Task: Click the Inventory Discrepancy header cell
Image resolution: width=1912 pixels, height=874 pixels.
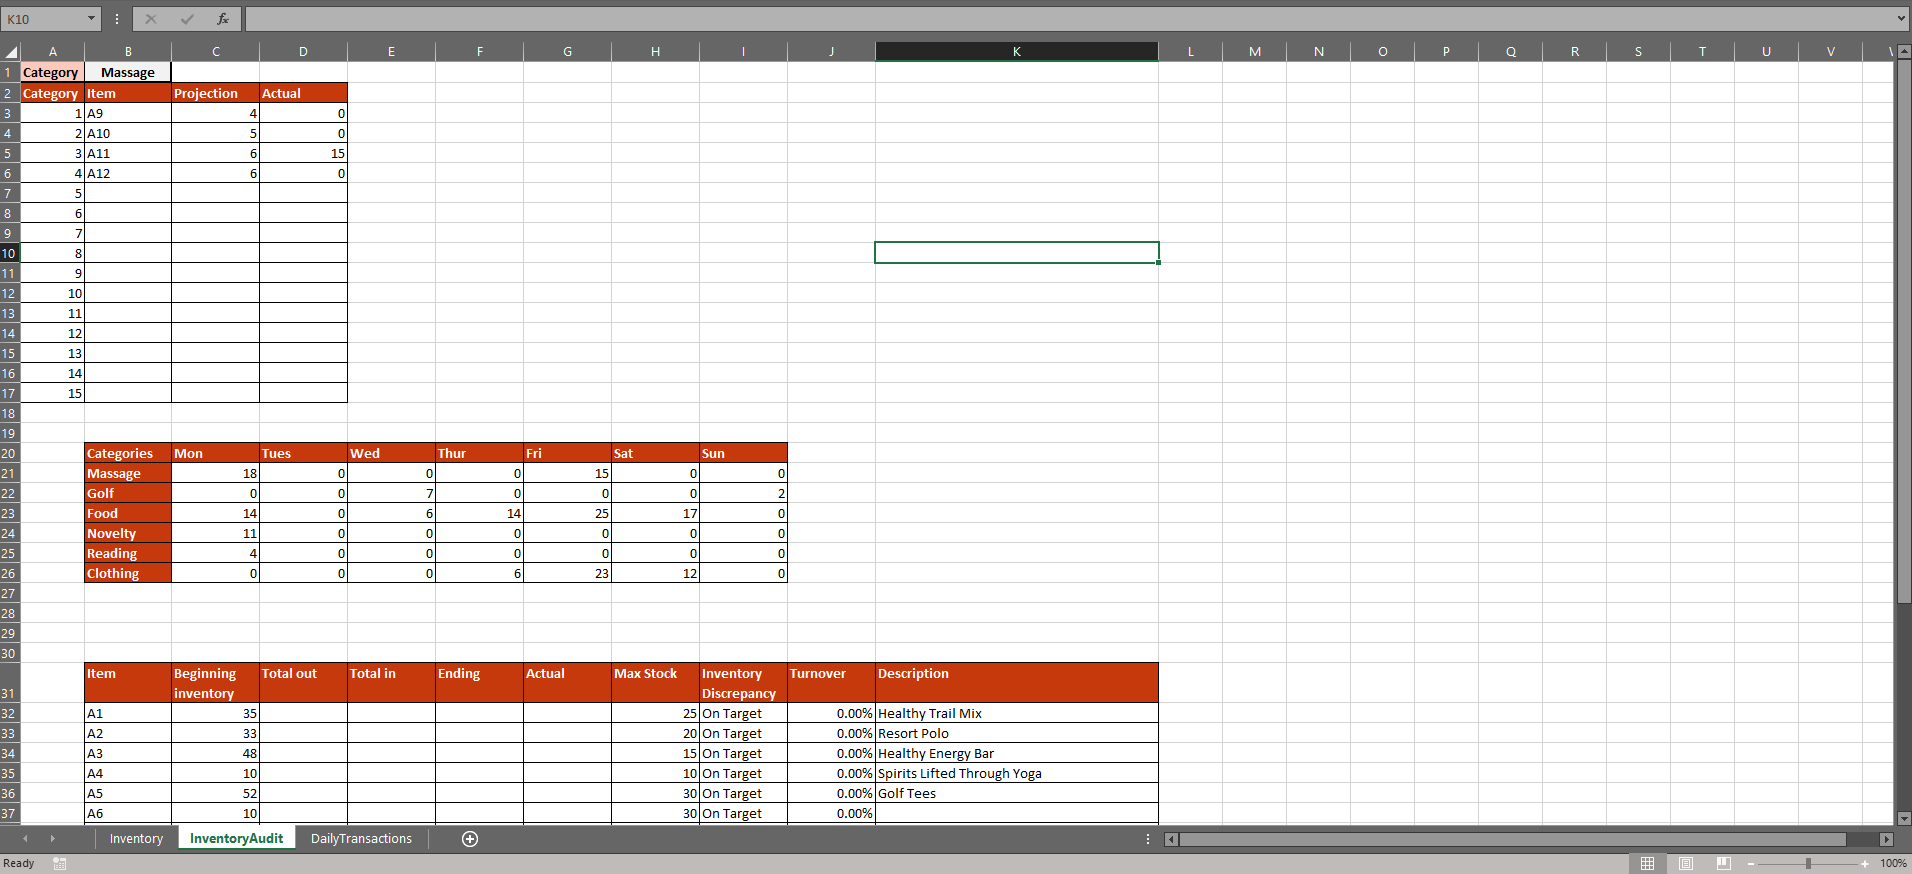Action: point(743,683)
